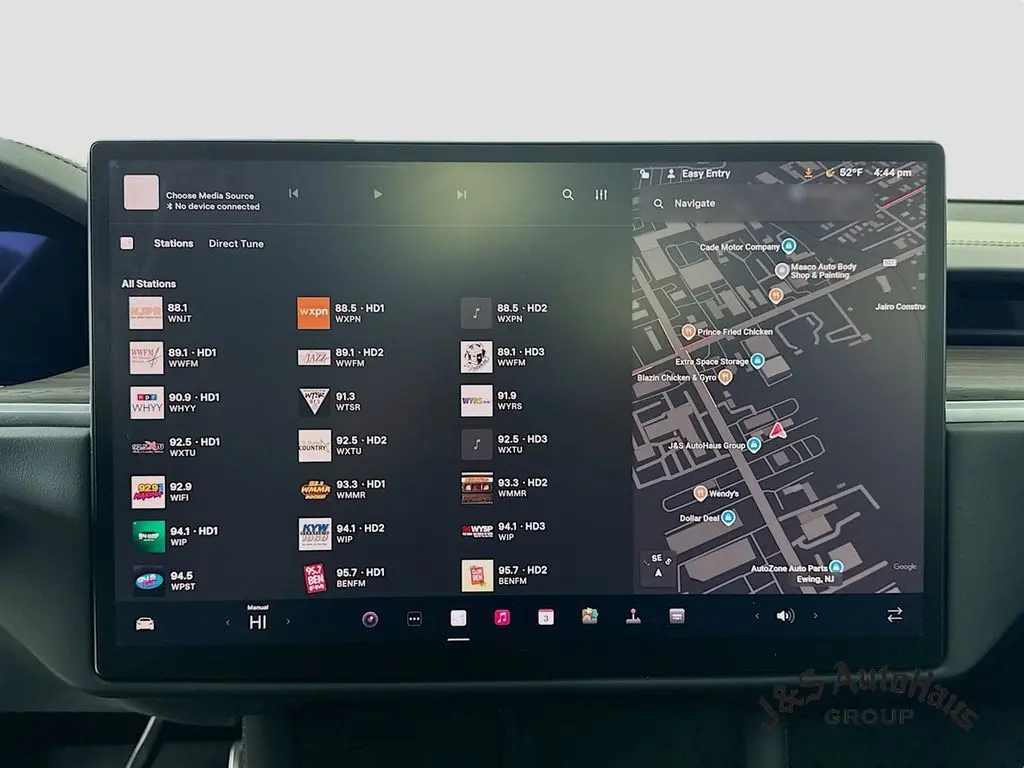Screen dimensions: 1024x768
Task: Open the audio equalizer settings icon
Action: tap(601, 195)
